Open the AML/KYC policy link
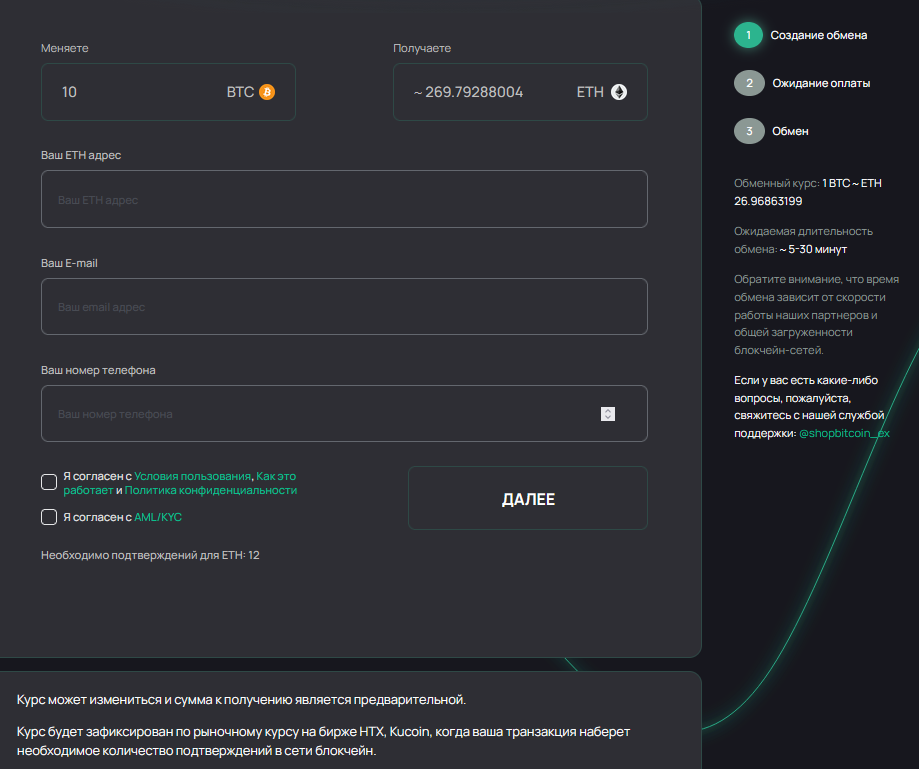 pyautogui.click(x=158, y=517)
